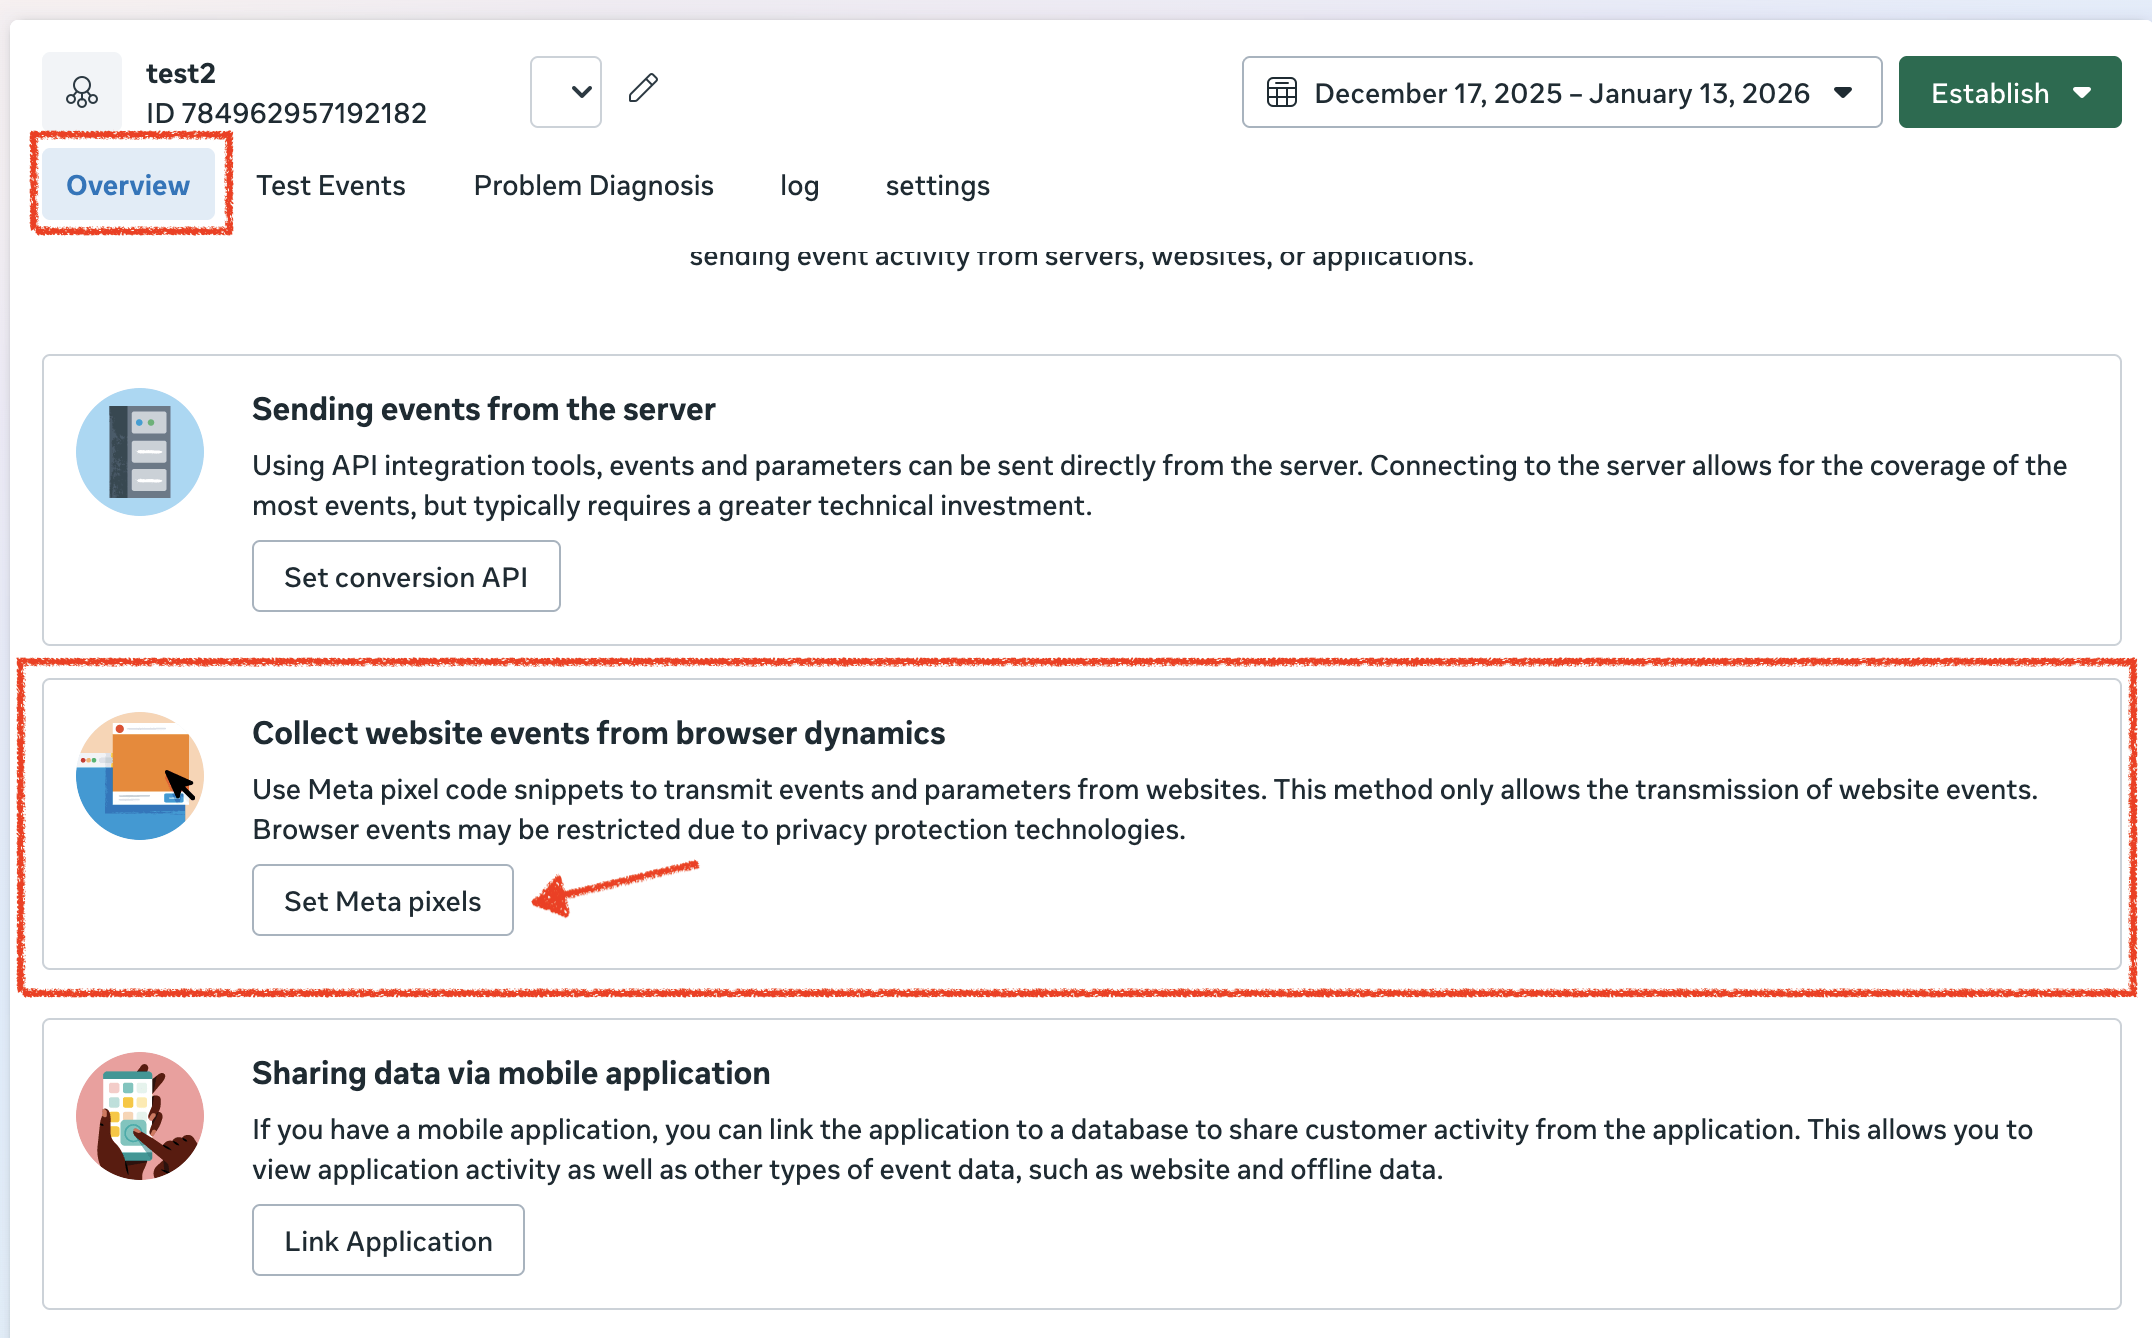The image size is (2152, 1338).
Task: Click the Link Application button
Action: point(388,1241)
